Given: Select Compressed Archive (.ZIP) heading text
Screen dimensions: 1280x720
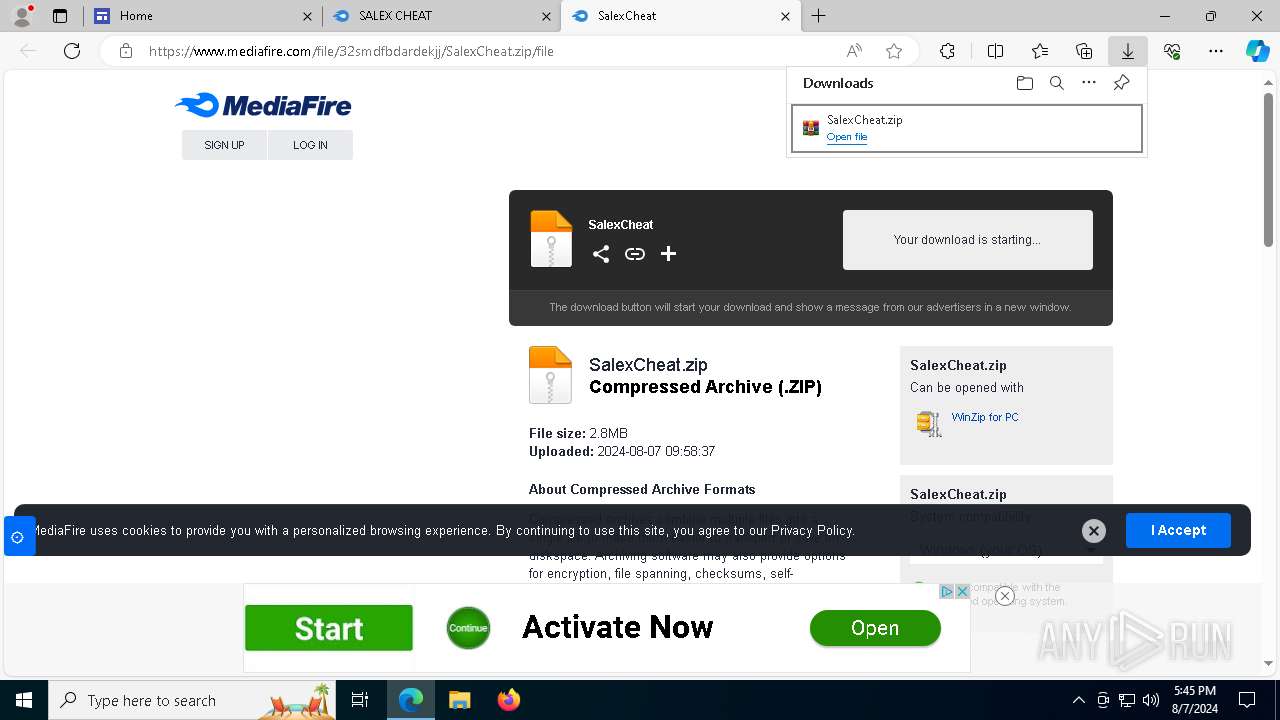Looking at the screenshot, I should click(705, 387).
